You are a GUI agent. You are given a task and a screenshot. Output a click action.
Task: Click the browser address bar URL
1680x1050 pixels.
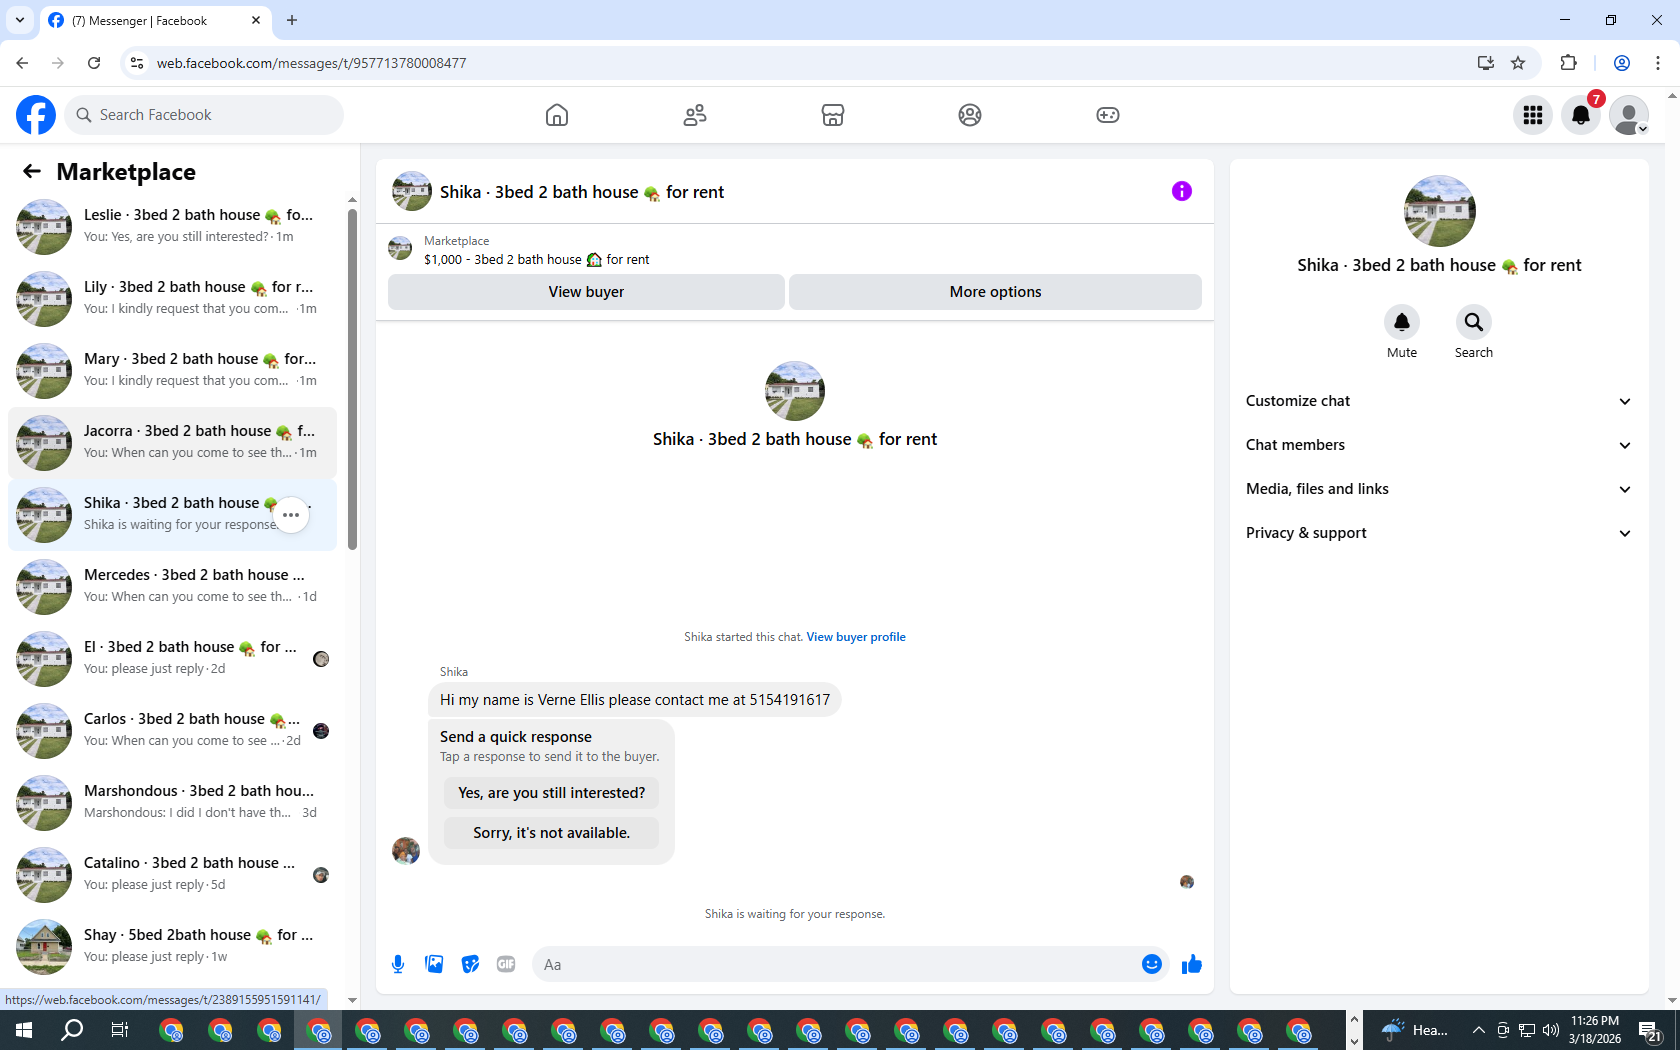tap(311, 63)
